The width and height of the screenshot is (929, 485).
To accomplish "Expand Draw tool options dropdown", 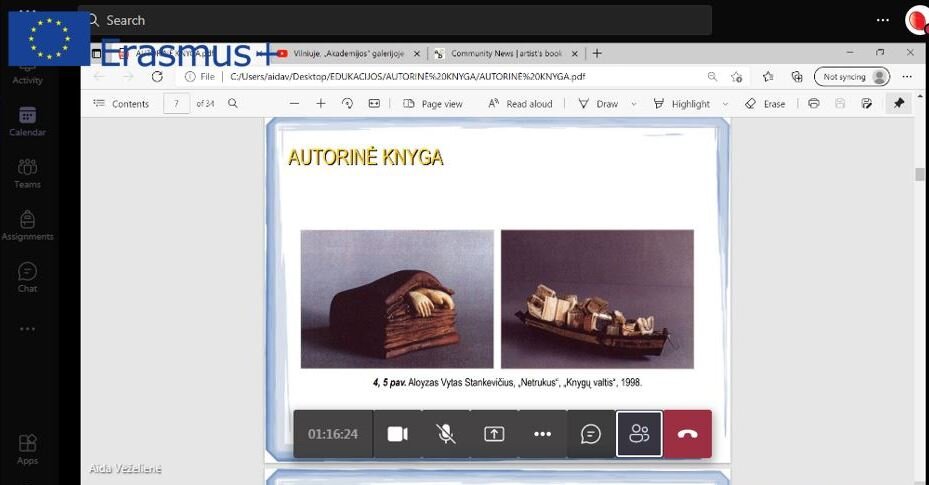I will 634,104.
